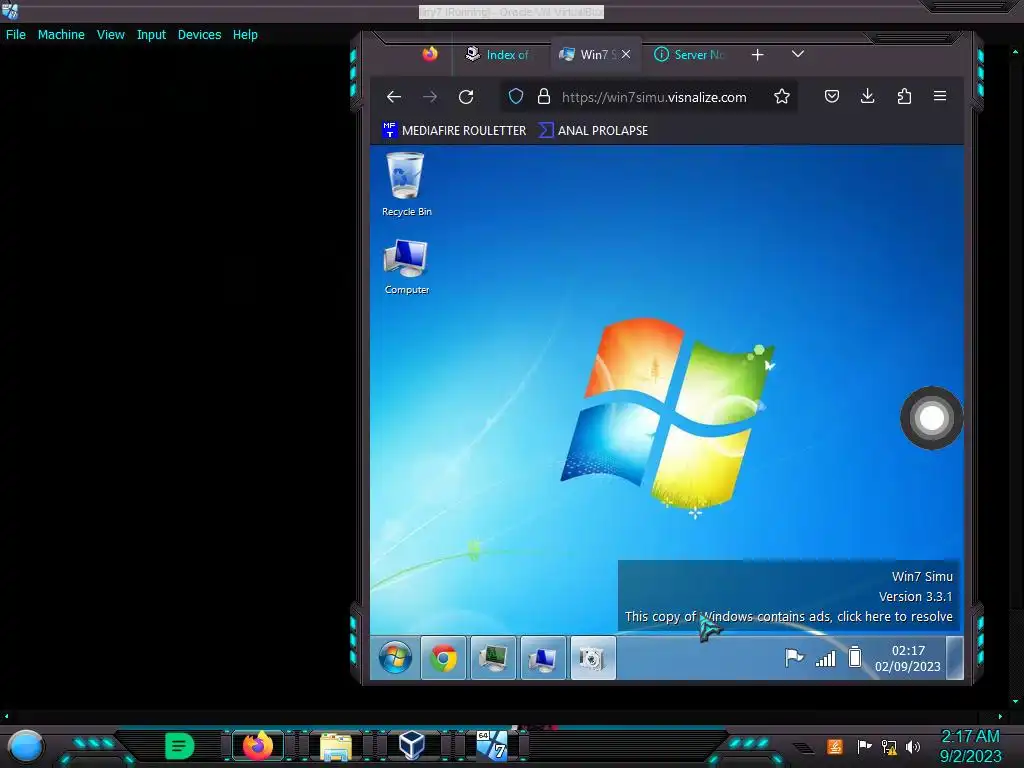The width and height of the screenshot is (1024, 768).
Task: Open the host Action Center flag
Action: pyautogui.click(x=864, y=746)
